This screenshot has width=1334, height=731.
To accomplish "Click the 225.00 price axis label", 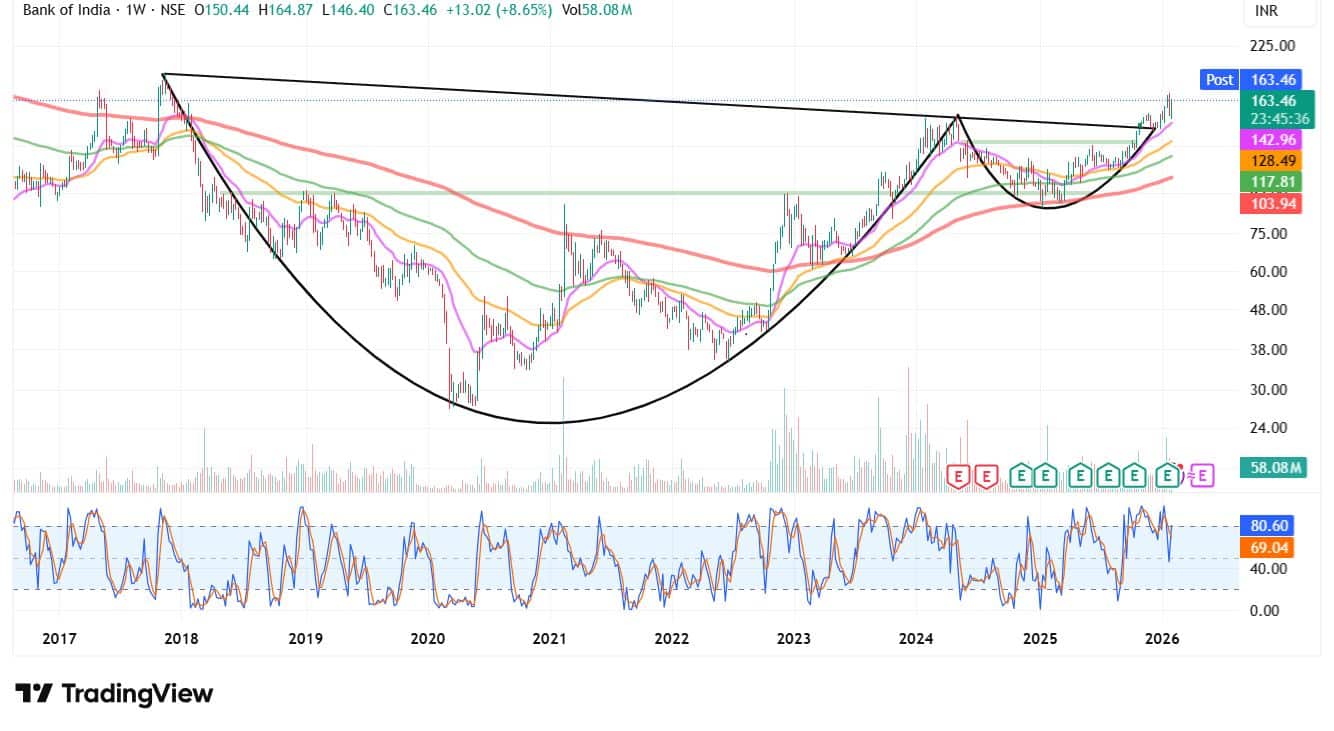I will coord(1273,45).
